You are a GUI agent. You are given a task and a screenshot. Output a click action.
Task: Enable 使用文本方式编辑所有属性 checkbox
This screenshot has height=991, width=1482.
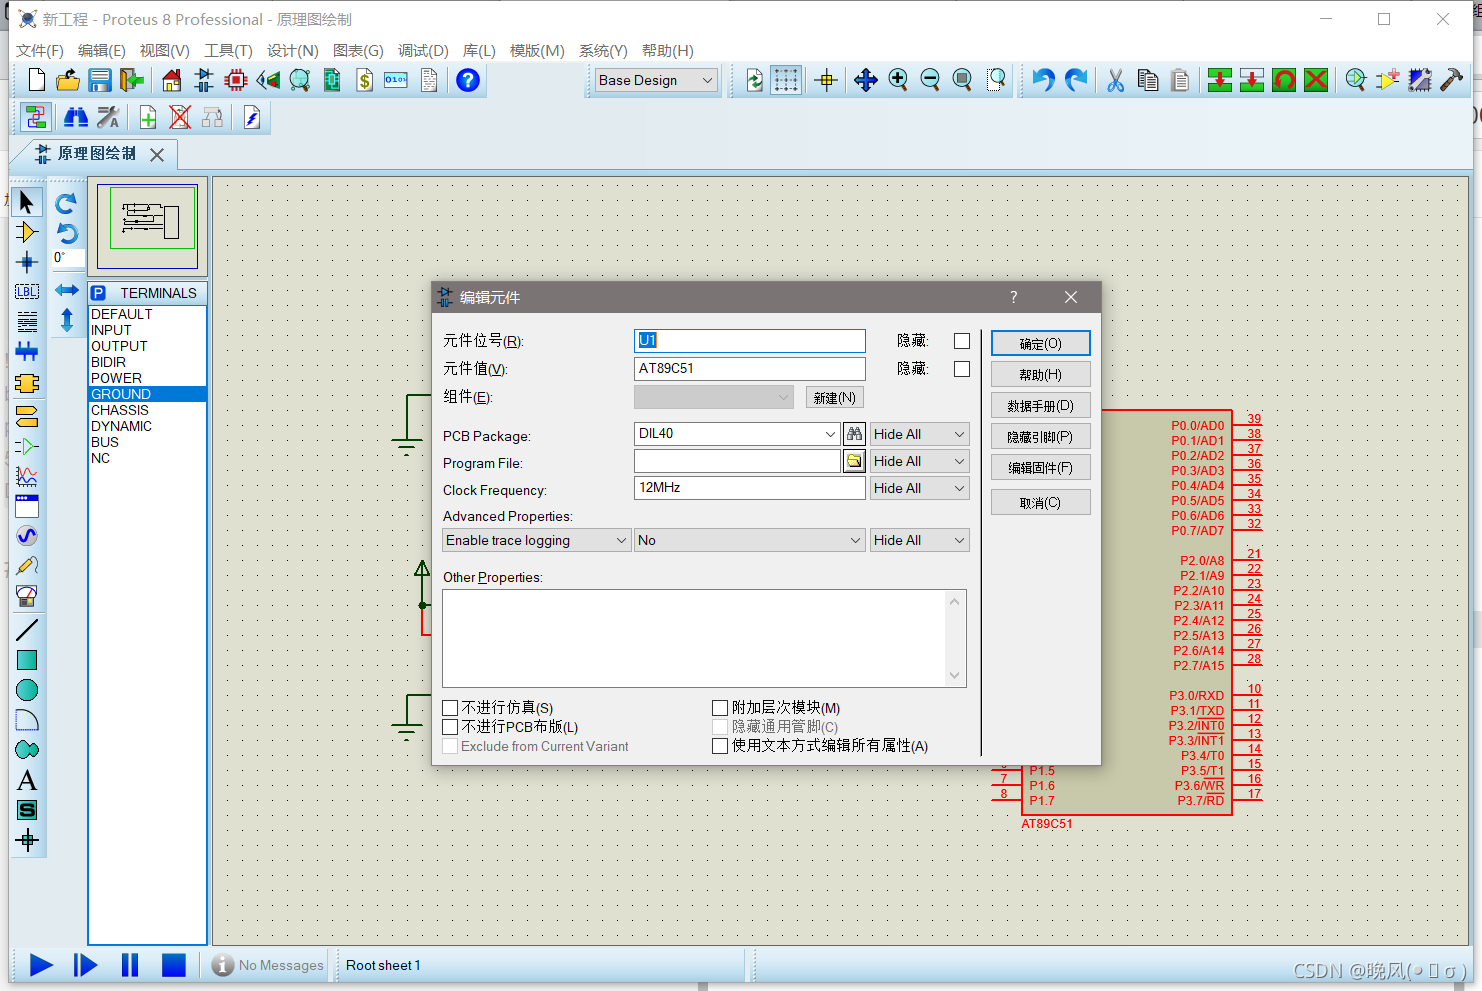(x=720, y=746)
